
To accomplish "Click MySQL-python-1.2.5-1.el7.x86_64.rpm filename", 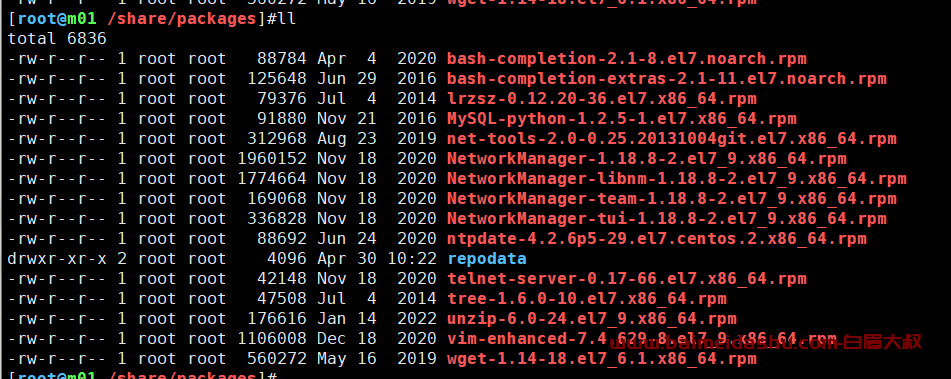I will click(622, 119).
